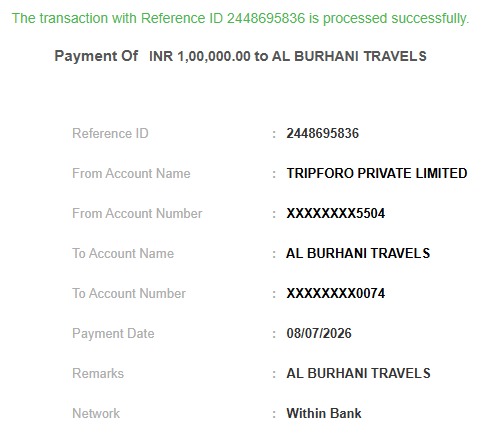The height and width of the screenshot is (443, 499).
Task: Click the Payment Of heading label
Action: tap(96, 56)
